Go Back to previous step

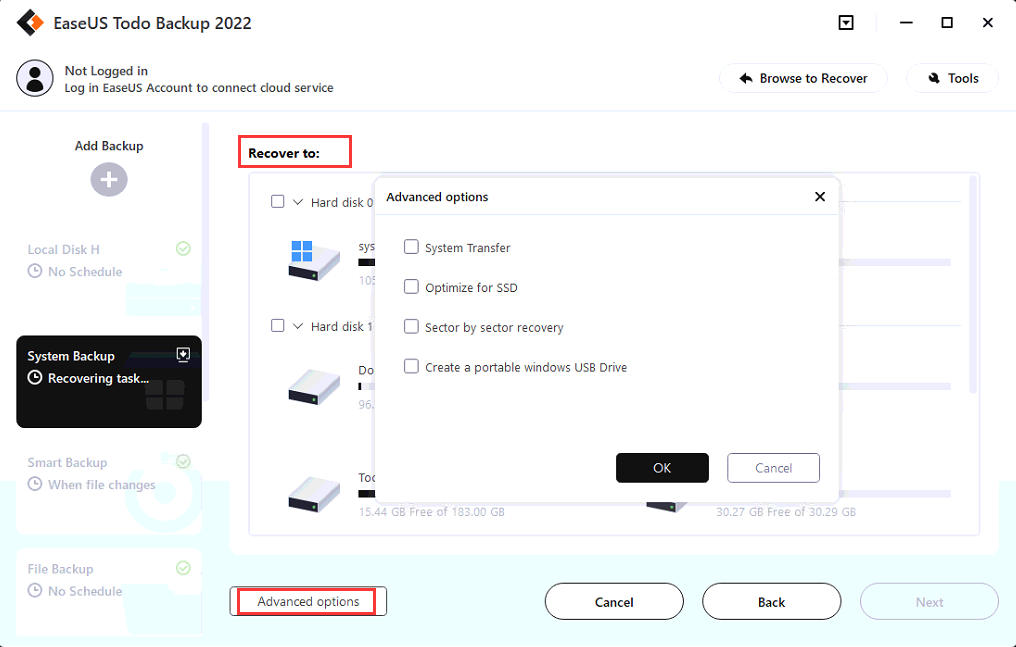click(772, 602)
